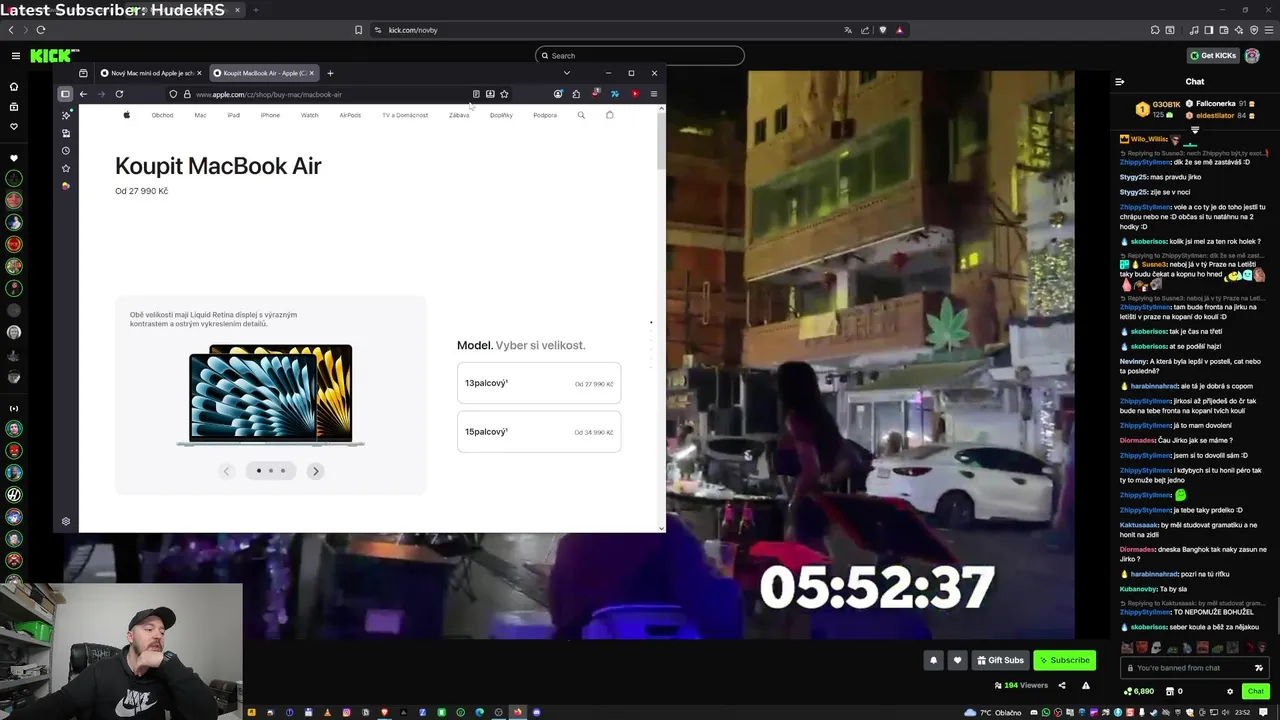1280x720 pixels.
Task: Open the Kick following heart outline icon
Action: pos(14,127)
